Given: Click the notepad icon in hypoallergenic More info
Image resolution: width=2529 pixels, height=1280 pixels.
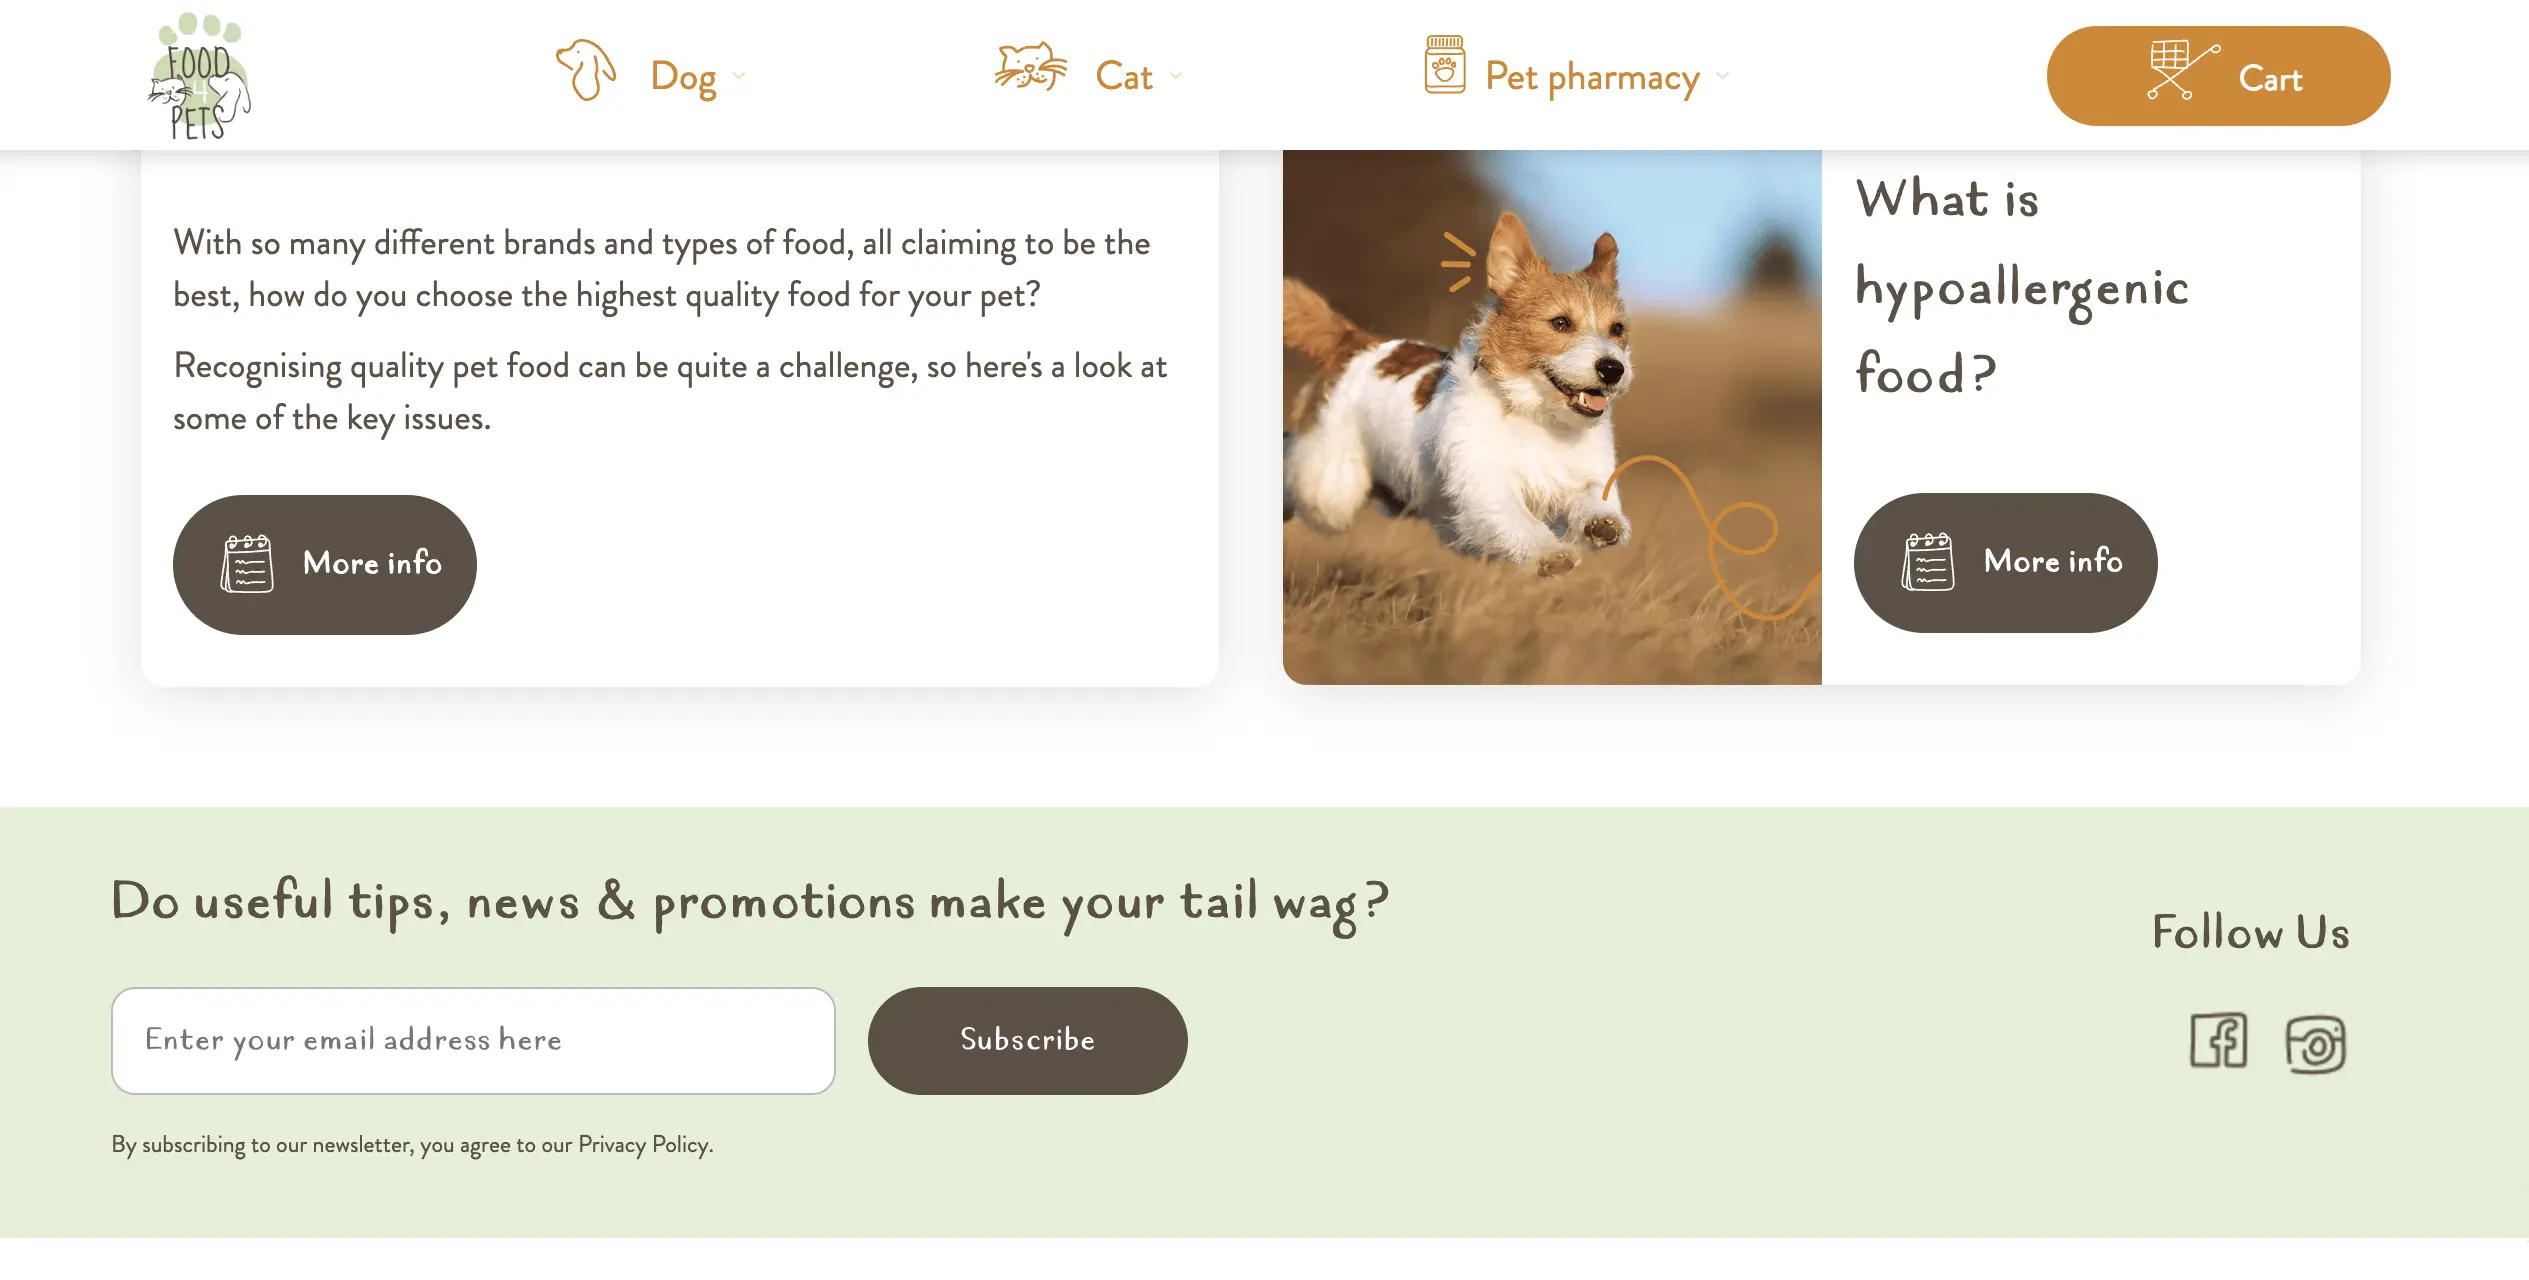Looking at the screenshot, I should pyautogui.click(x=1928, y=562).
